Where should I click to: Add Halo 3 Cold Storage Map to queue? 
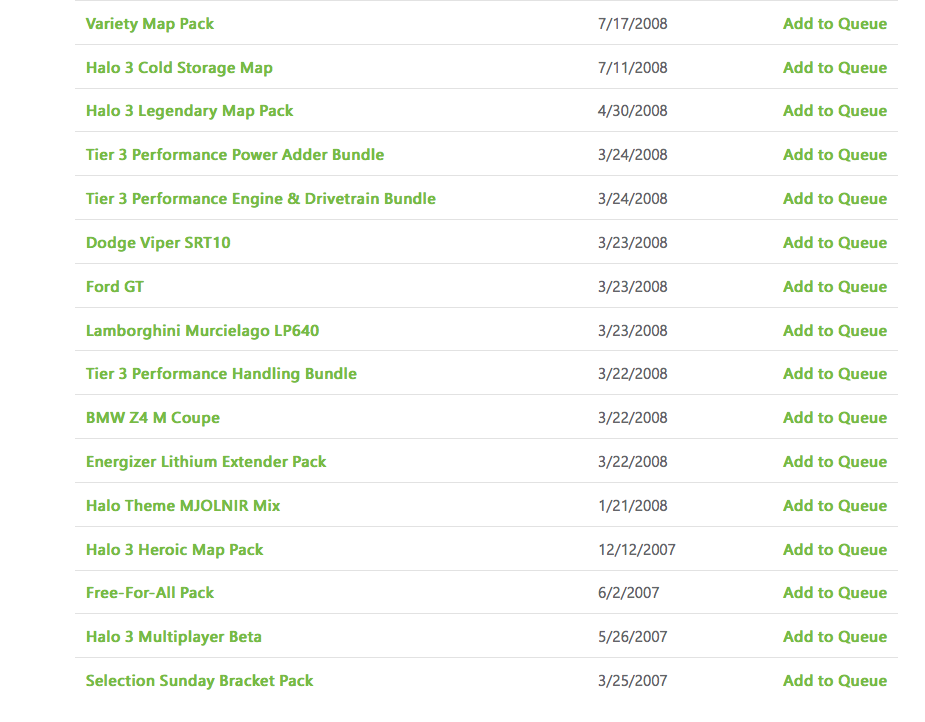pos(835,68)
